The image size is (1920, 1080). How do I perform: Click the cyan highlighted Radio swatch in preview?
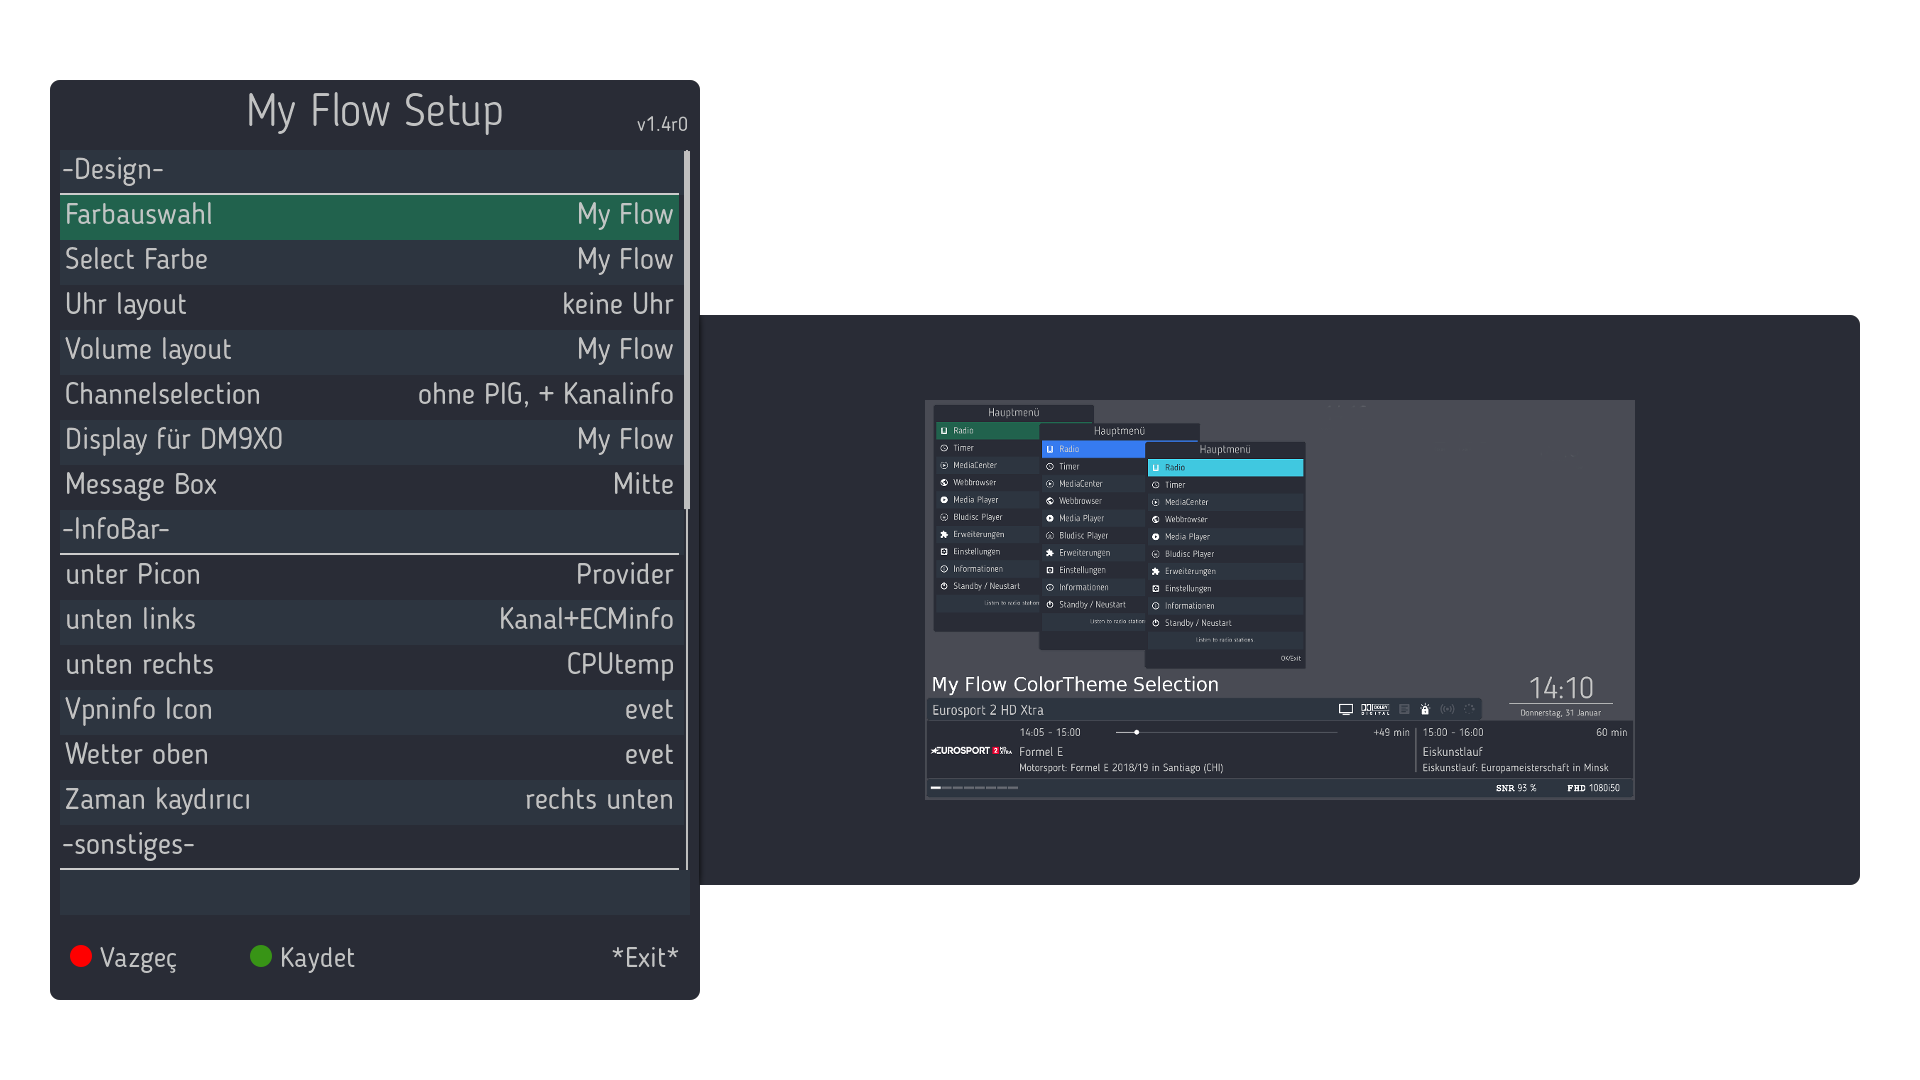click(x=1225, y=468)
